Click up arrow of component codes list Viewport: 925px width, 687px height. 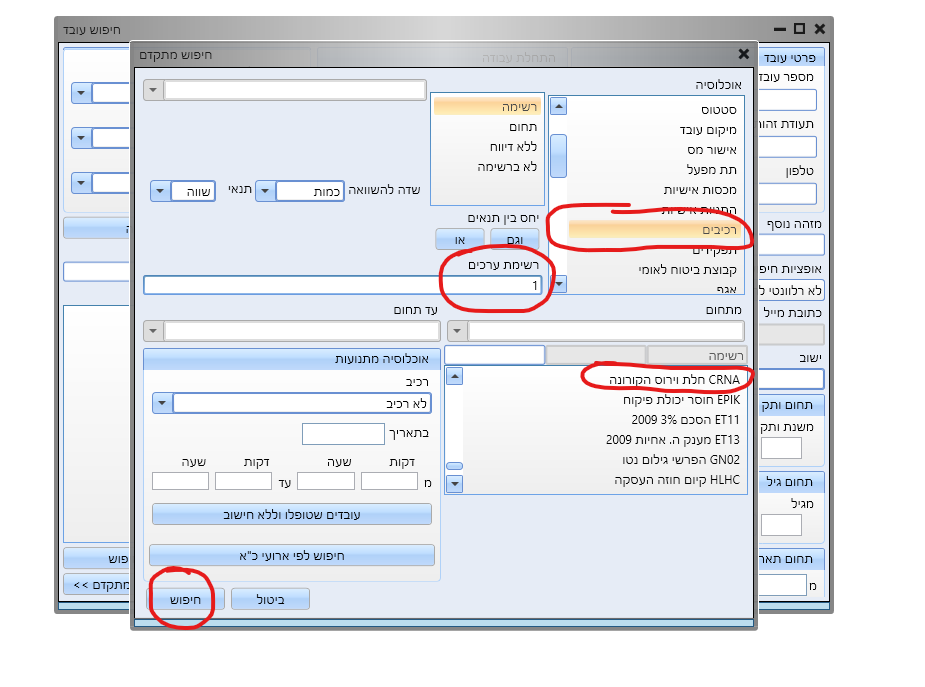click(x=454, y=377)
